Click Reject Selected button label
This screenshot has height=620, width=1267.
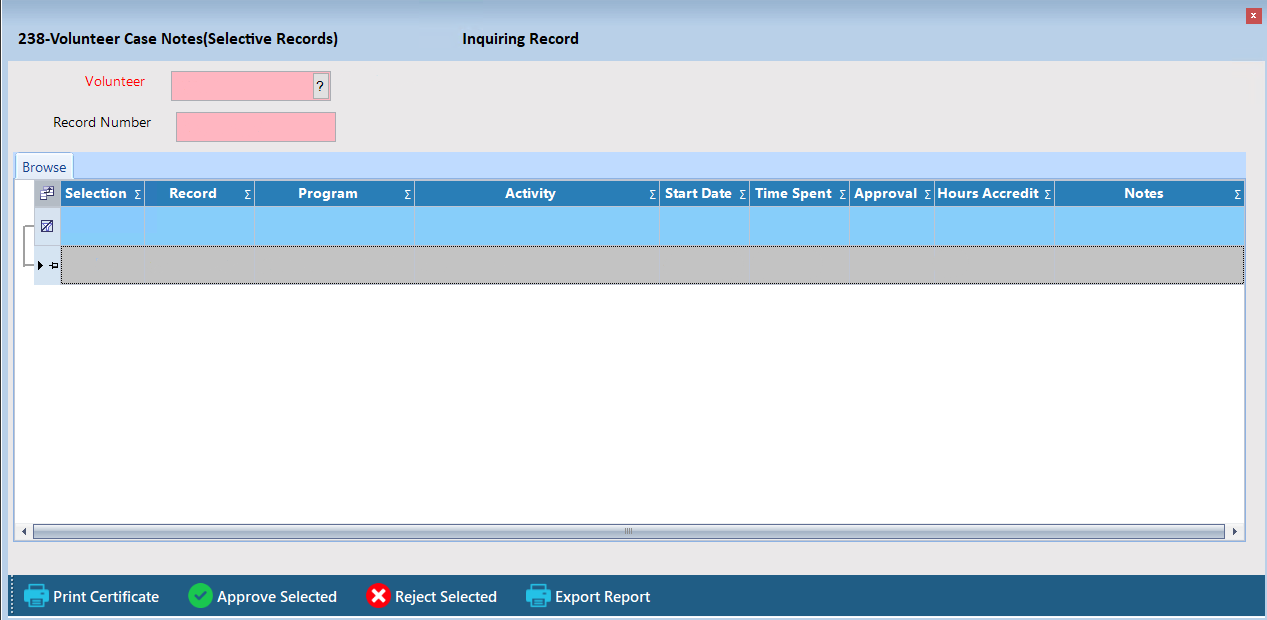[x=446, y=596]
